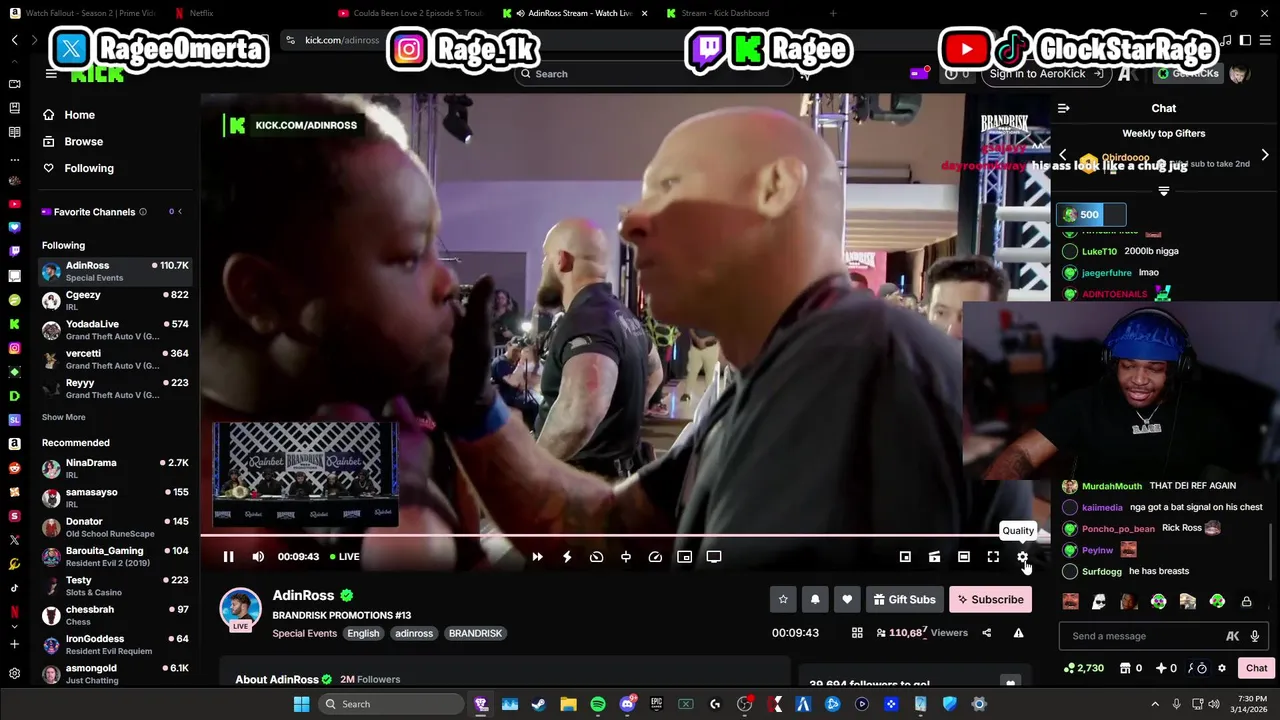Toggle the notification bell for AdinRoss
The width and height of the screenshot is (1280, 720).
815,599
